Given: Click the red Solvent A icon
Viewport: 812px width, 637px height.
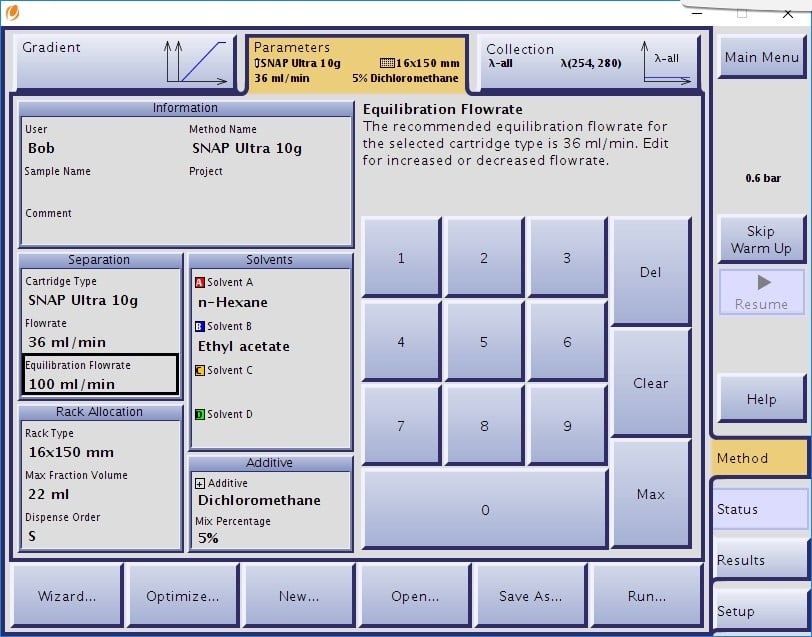Looking at the screenshot, I should point(200,283).
